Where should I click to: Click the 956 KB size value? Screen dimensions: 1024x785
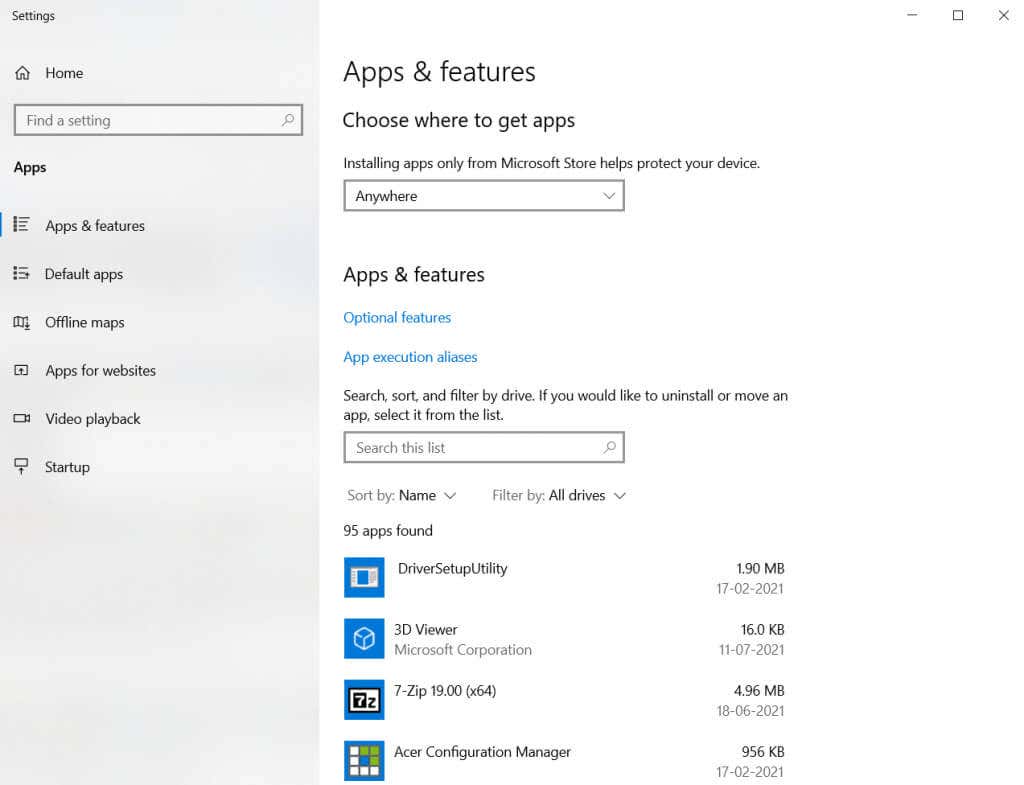point(763,752)
